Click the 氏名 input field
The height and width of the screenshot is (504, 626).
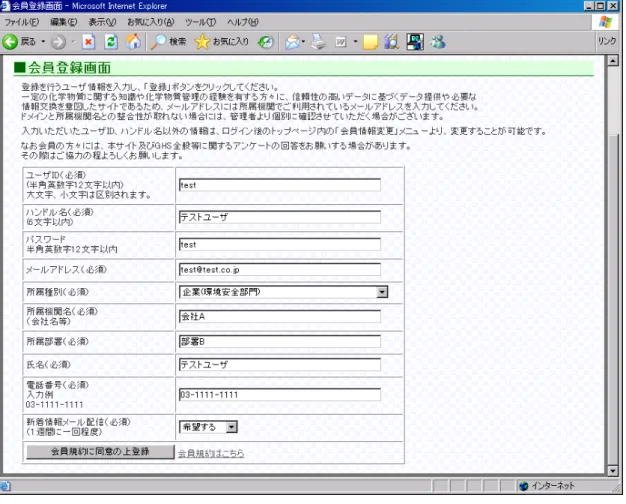point(279,364)
